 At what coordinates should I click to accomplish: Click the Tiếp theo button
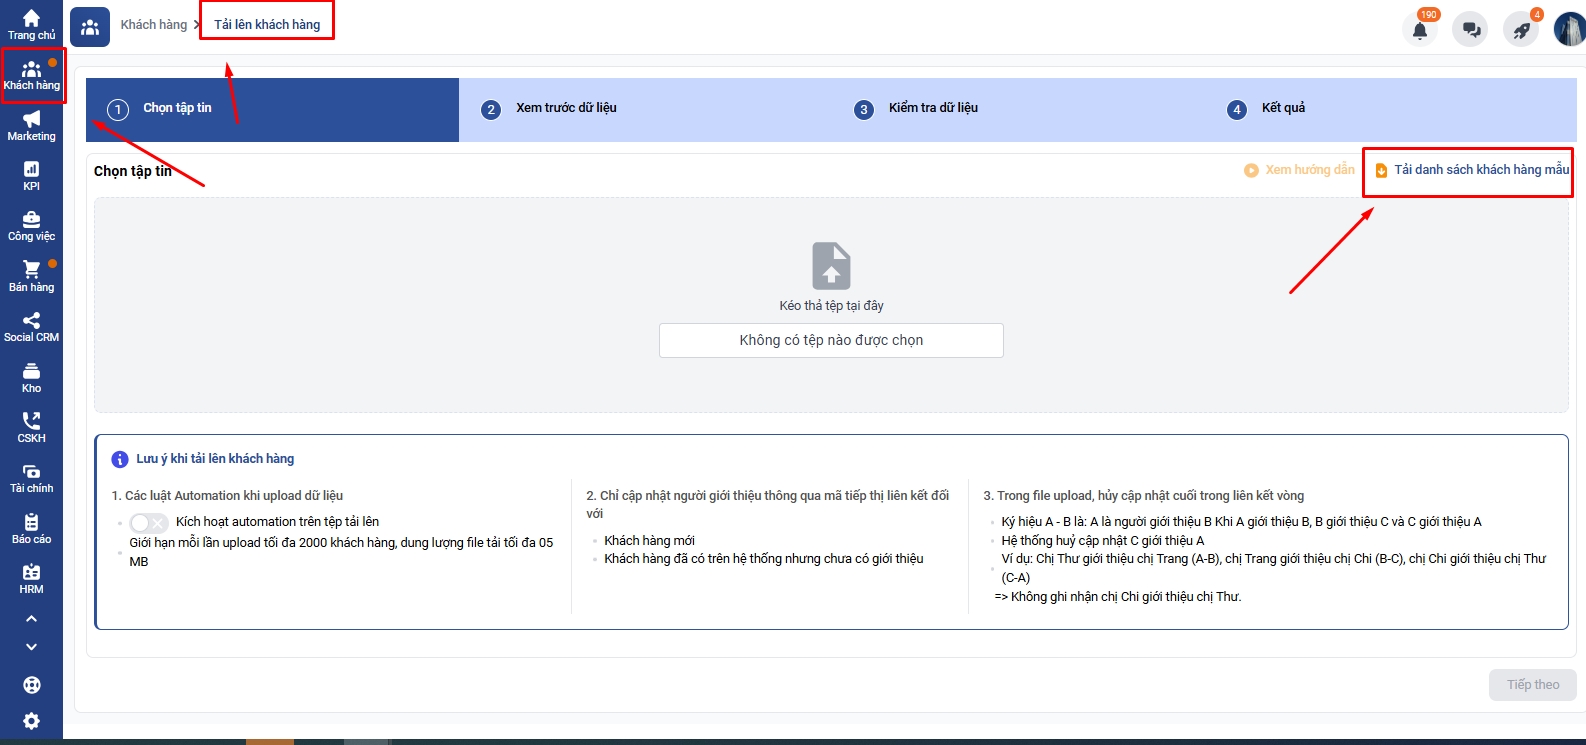[x=1533, y=685]
